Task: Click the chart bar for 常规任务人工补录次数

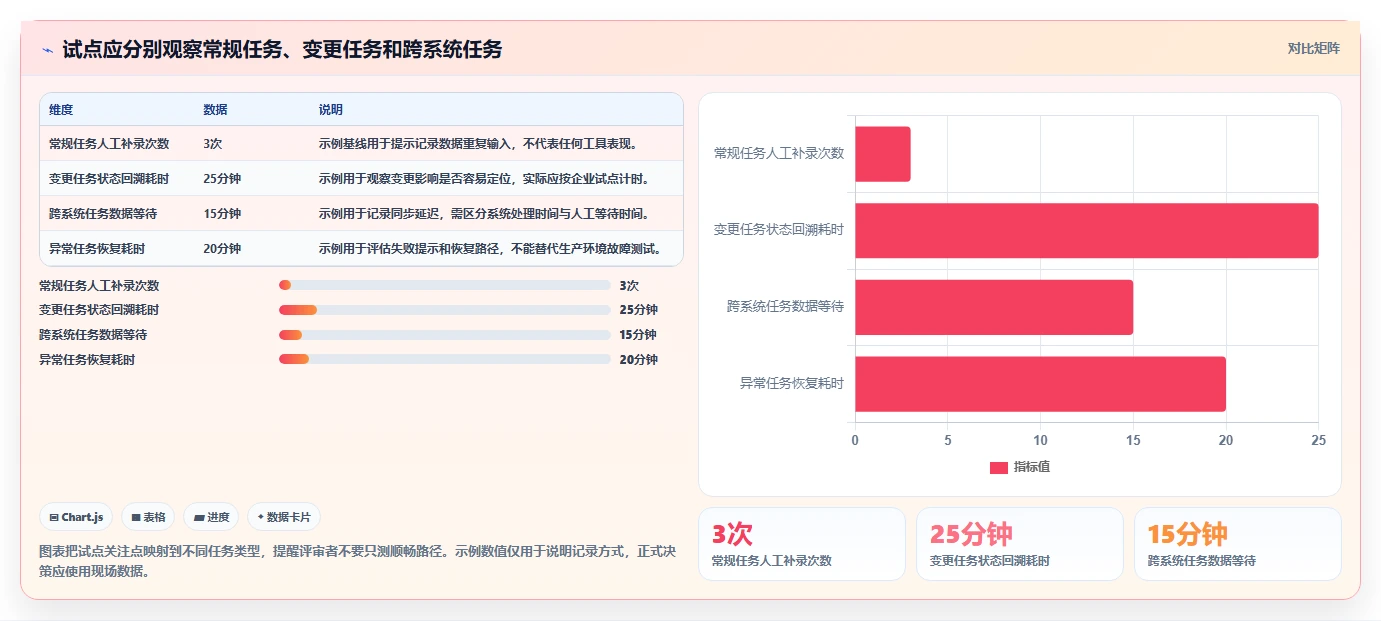Action: [882, 154]
